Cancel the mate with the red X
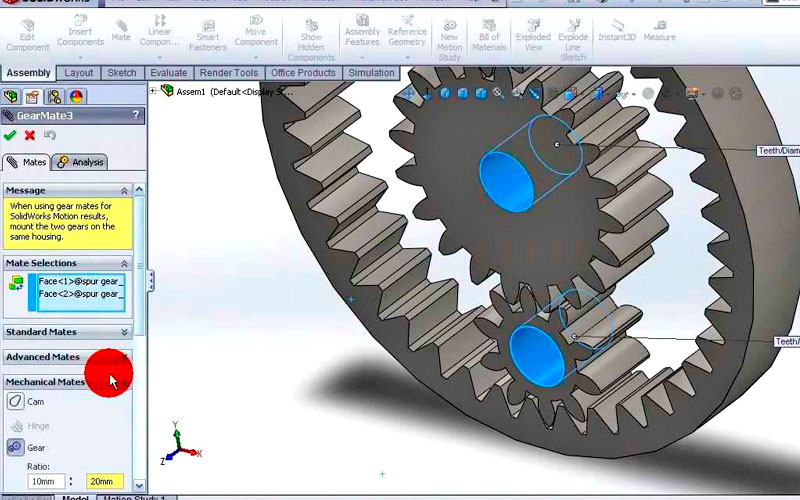Viewport: 800px width, 500px height. coord(30,135)
